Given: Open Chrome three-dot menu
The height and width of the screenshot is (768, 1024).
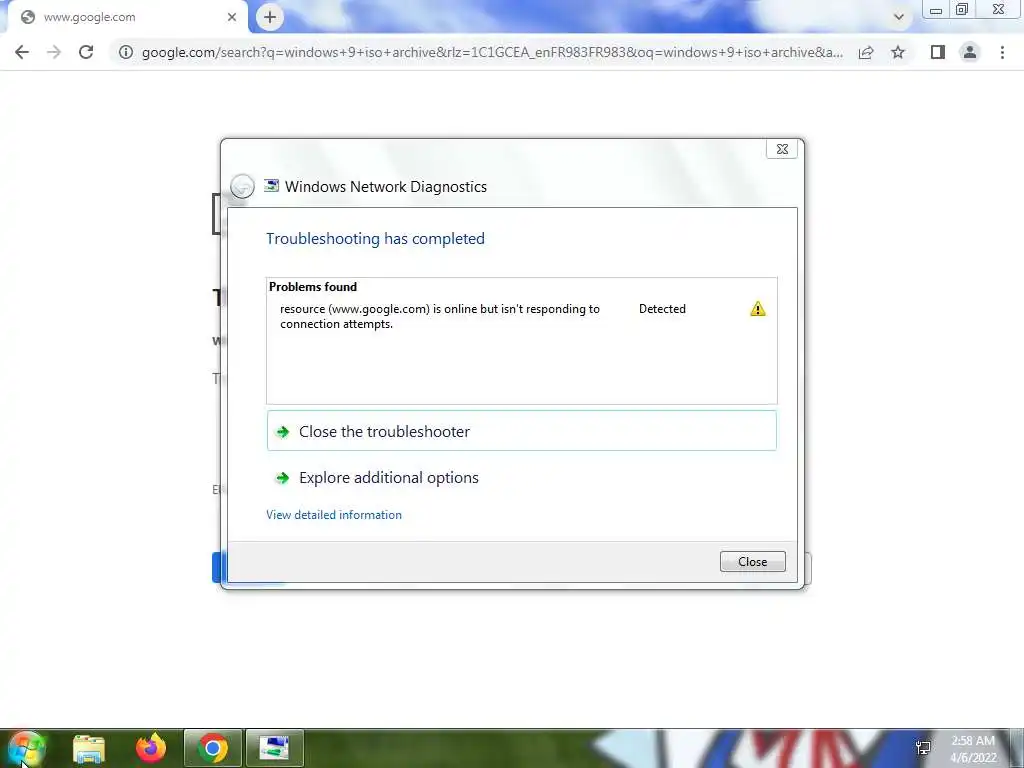Looking at the screenshot, I should coord(1002,52).
